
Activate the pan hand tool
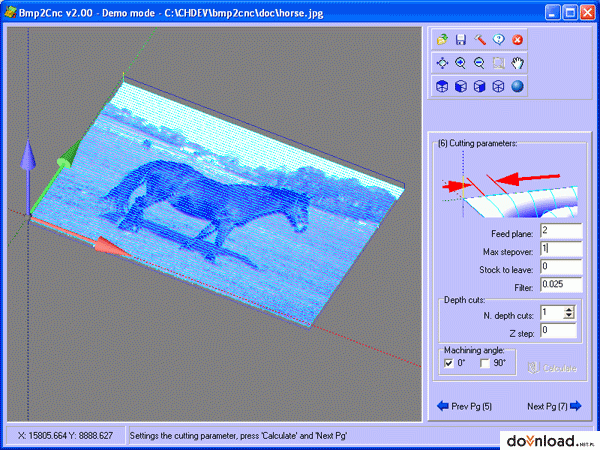click(517, 63)
